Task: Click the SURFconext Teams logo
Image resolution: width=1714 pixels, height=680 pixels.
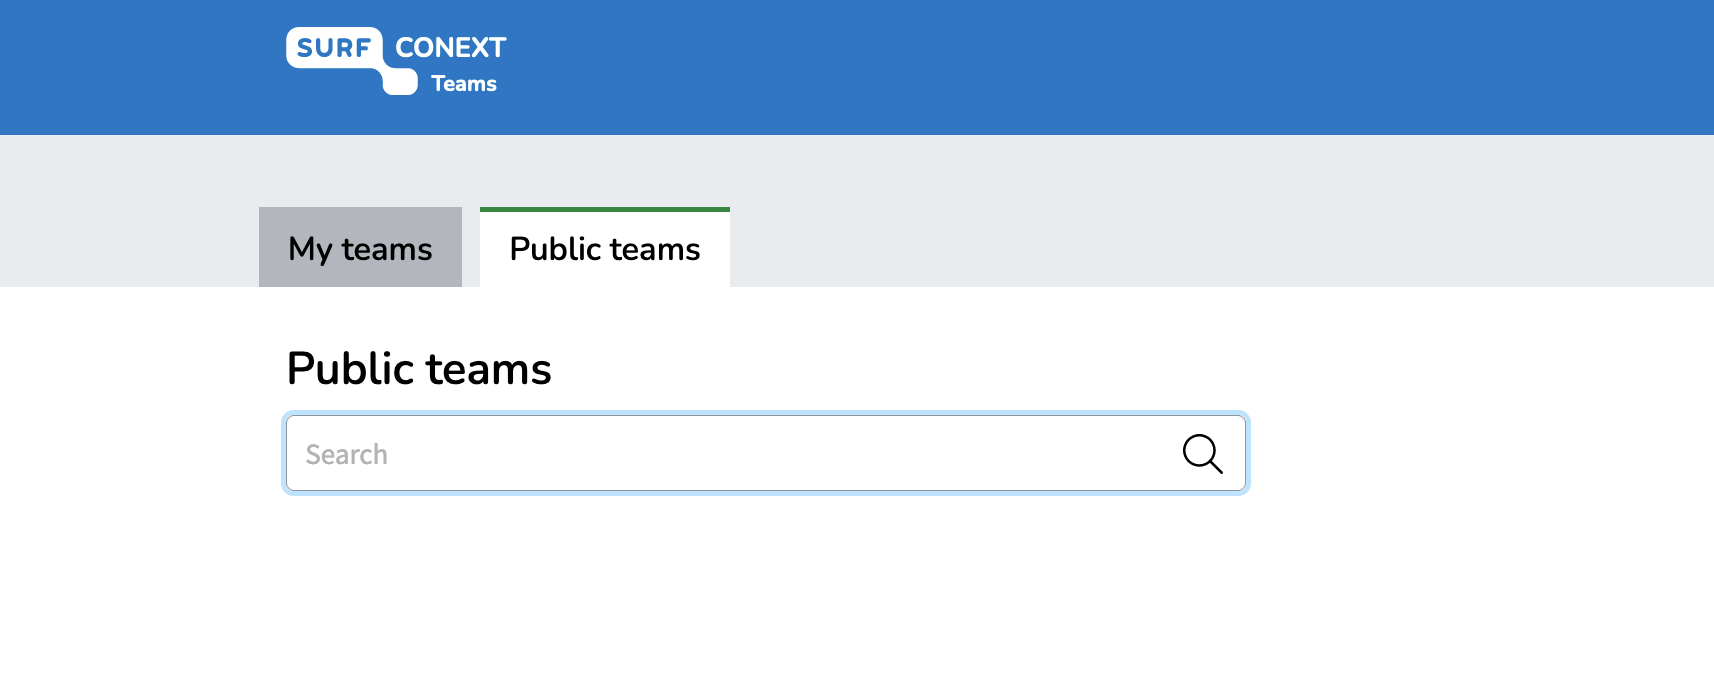Action: pos(396,61)
